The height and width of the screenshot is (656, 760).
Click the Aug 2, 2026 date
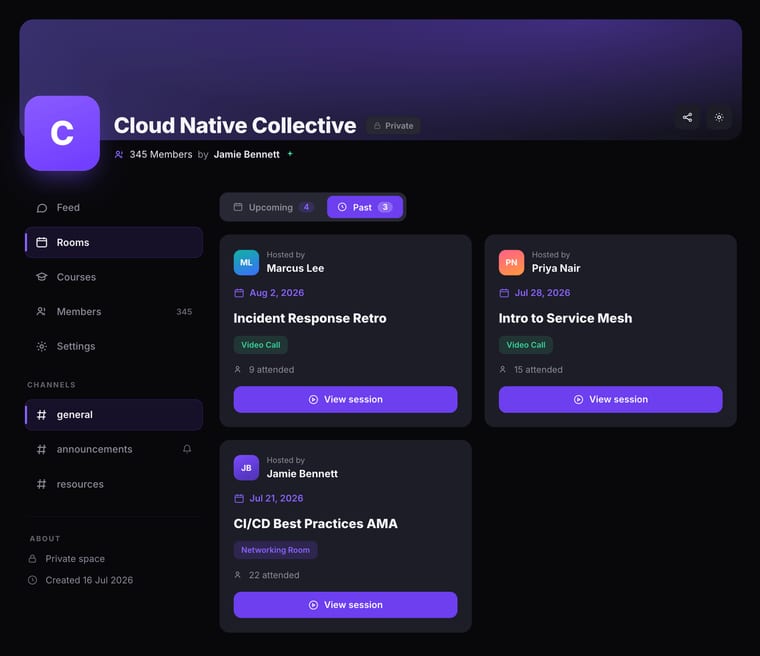coord(277,293)
